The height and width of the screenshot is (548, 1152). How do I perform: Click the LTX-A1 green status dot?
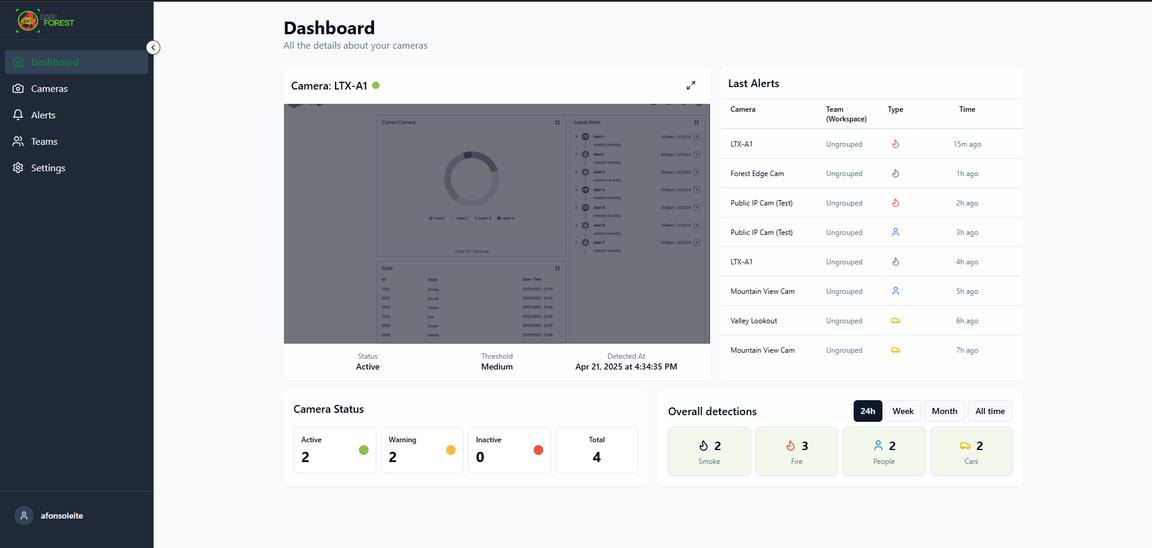point(375,85)
